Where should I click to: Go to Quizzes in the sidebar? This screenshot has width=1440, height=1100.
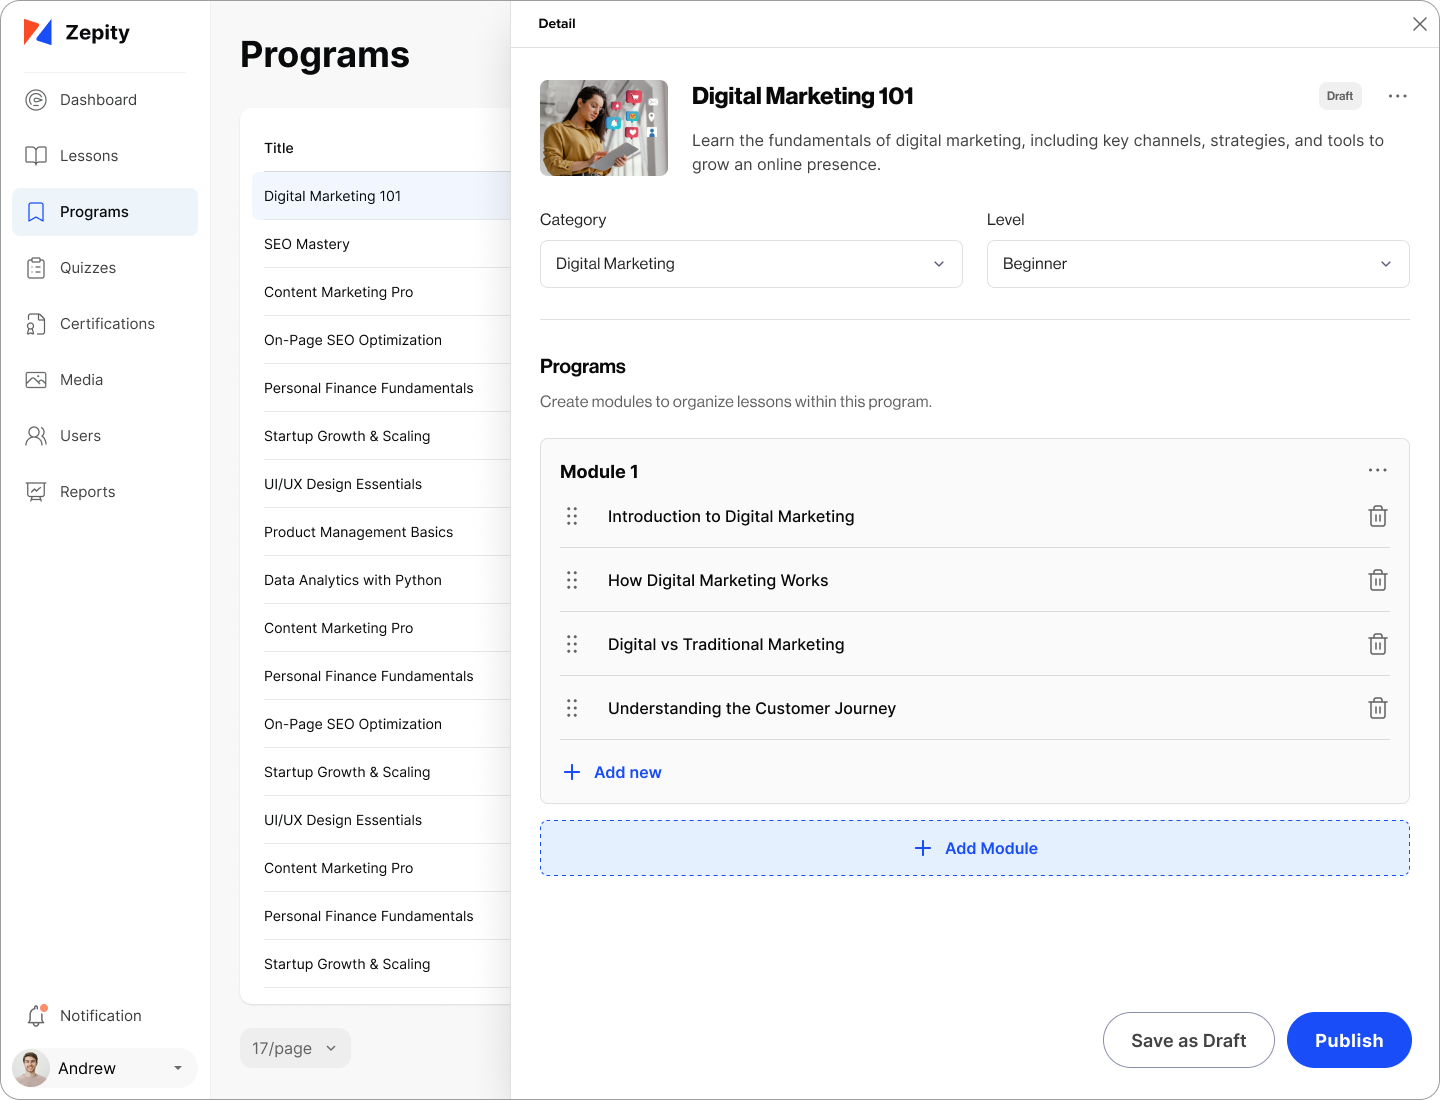[x=88, y=268]
